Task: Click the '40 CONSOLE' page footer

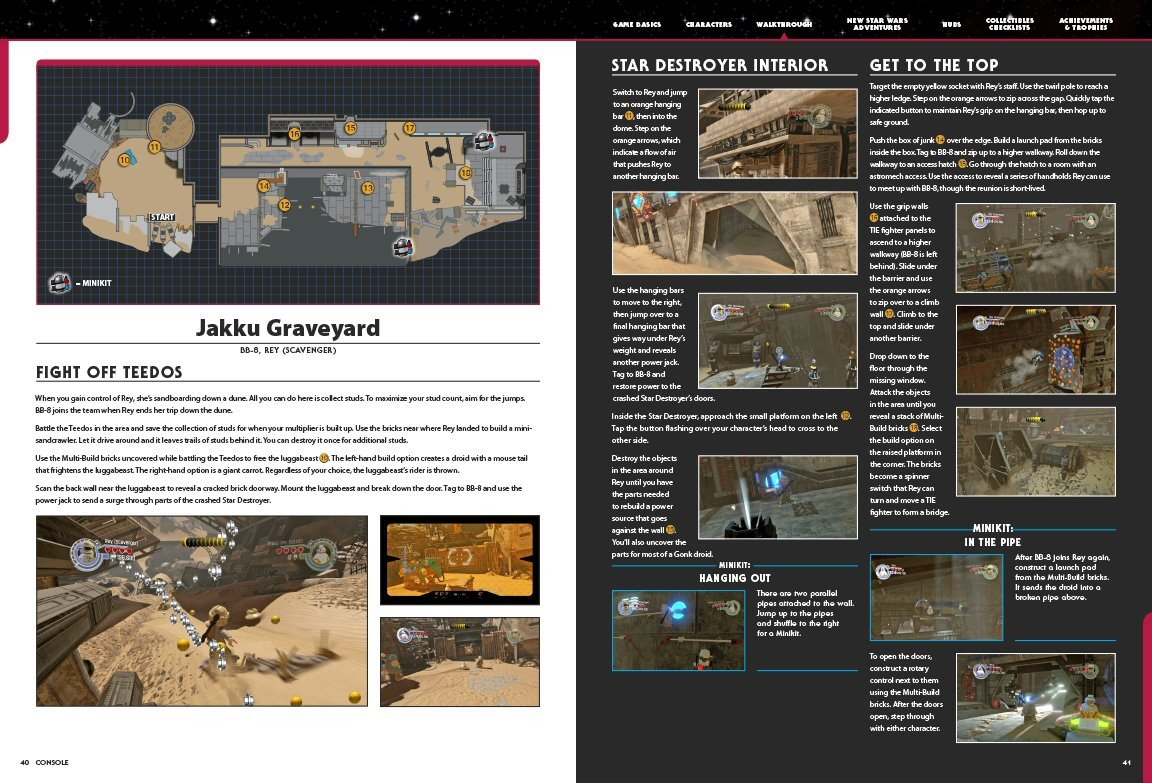Action: point(44,762)
